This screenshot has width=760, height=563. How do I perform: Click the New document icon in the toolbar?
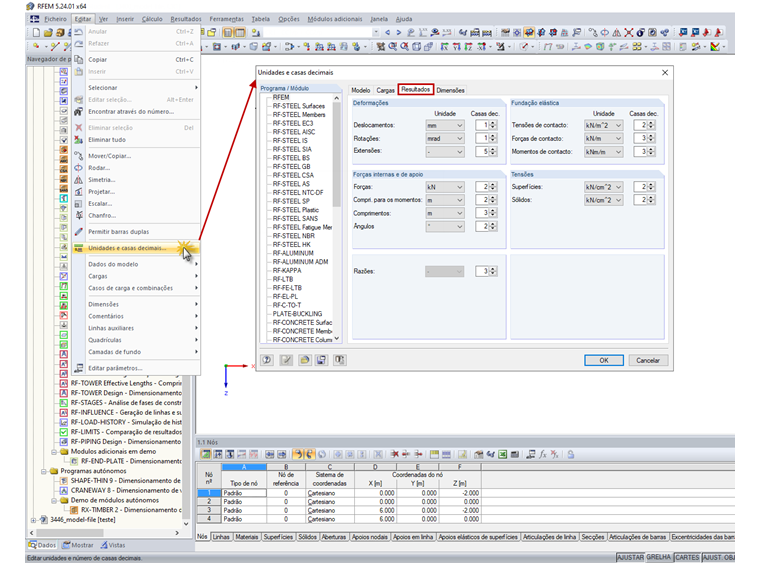pos(36,32)
